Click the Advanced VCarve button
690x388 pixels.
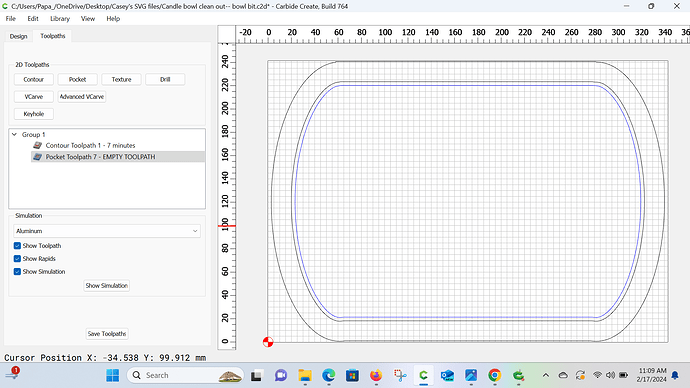pyautogui.click(x=82, y=96)
